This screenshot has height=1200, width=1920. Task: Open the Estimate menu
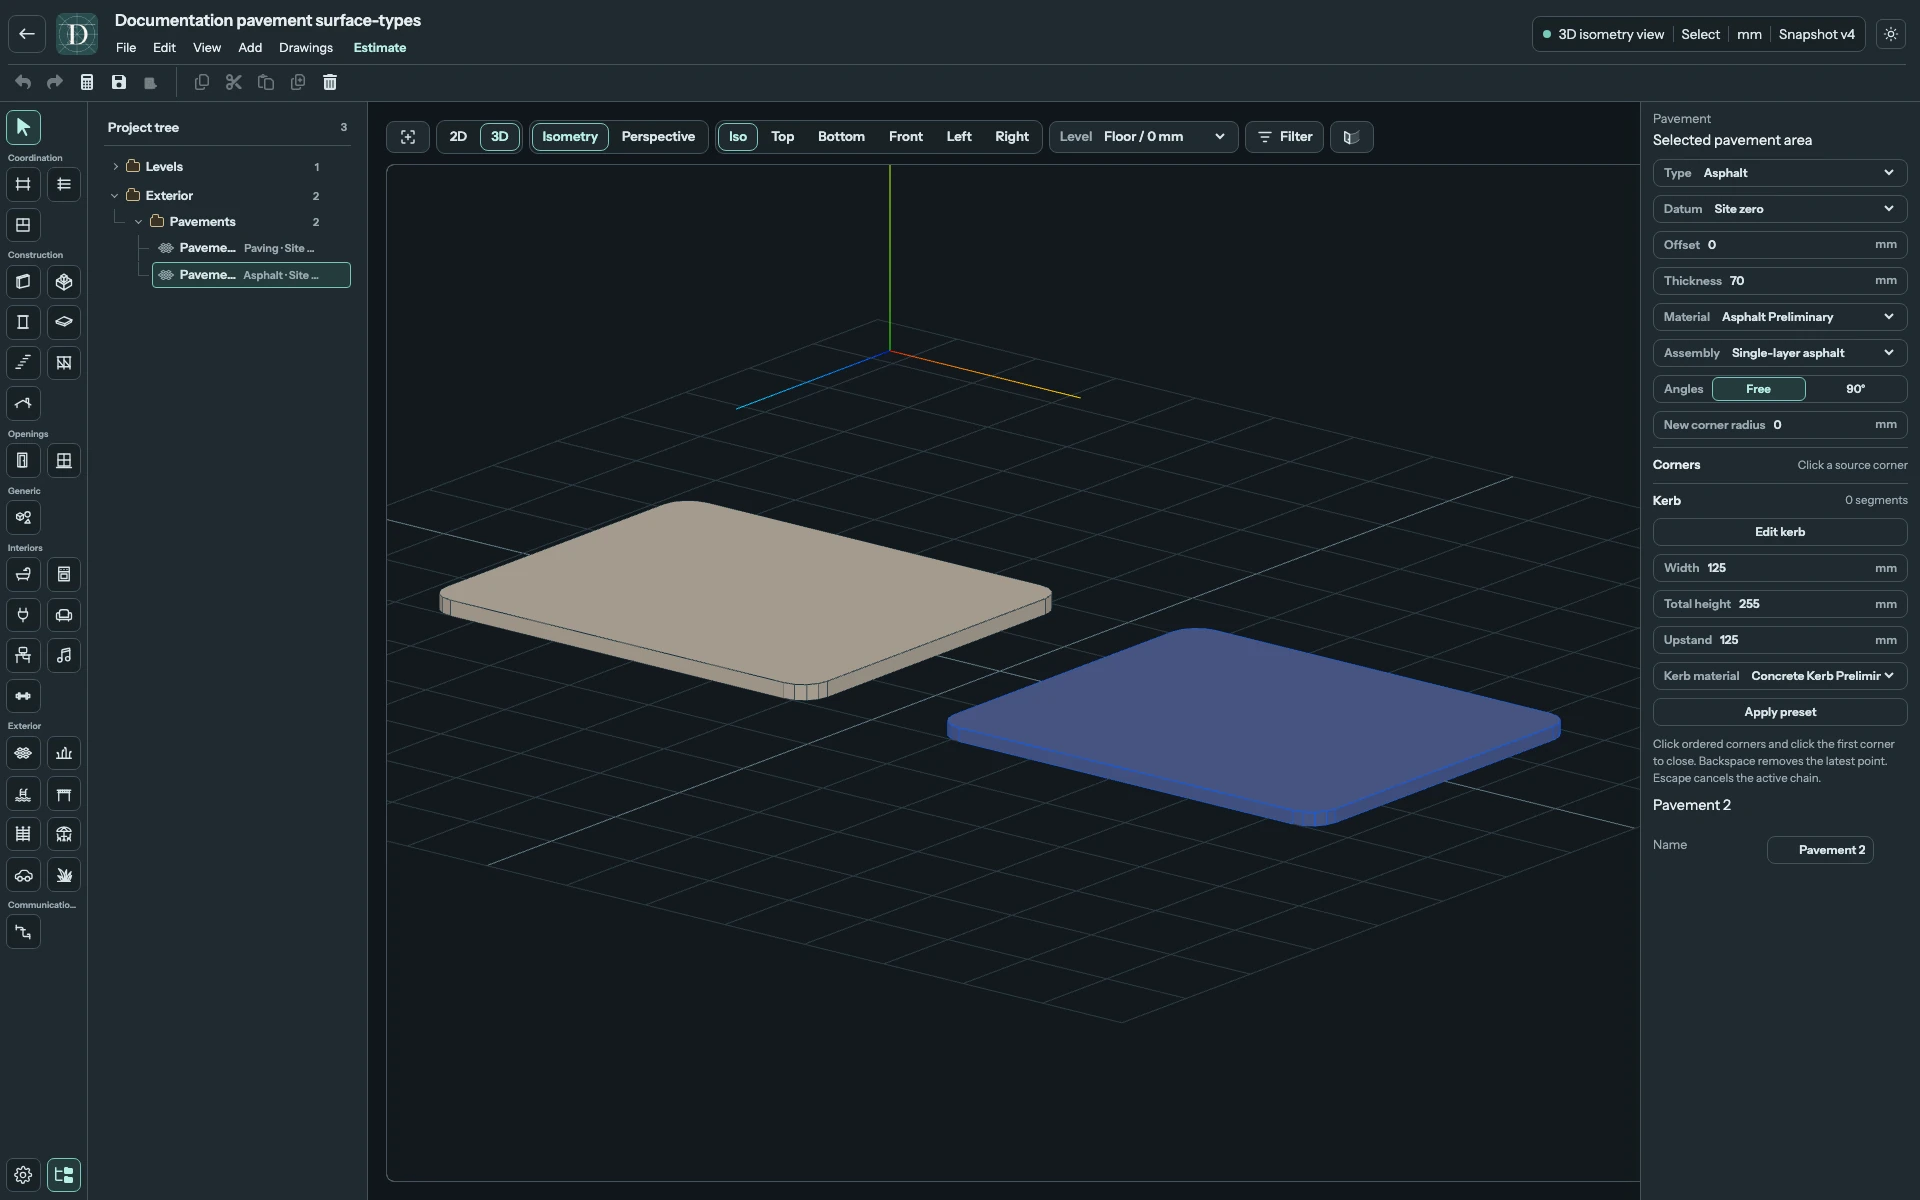(379, 48)
